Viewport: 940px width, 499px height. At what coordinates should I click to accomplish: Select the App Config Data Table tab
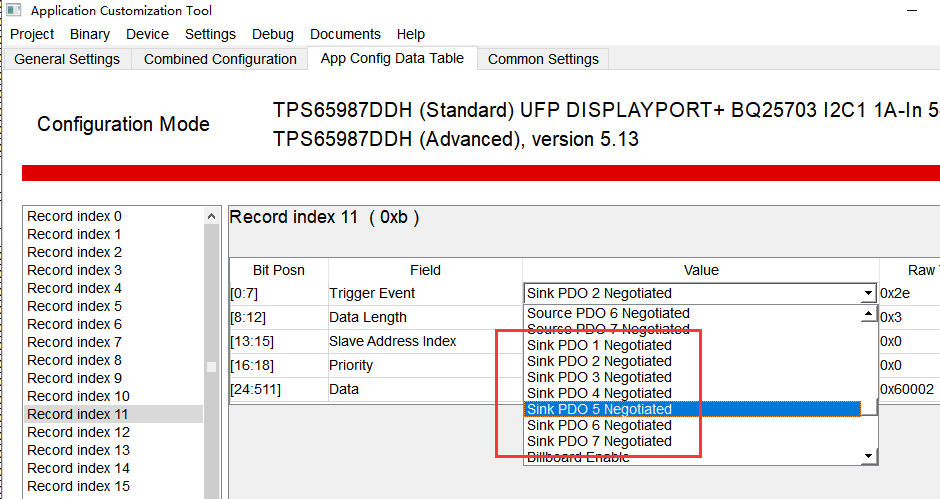tap(392, 58)
